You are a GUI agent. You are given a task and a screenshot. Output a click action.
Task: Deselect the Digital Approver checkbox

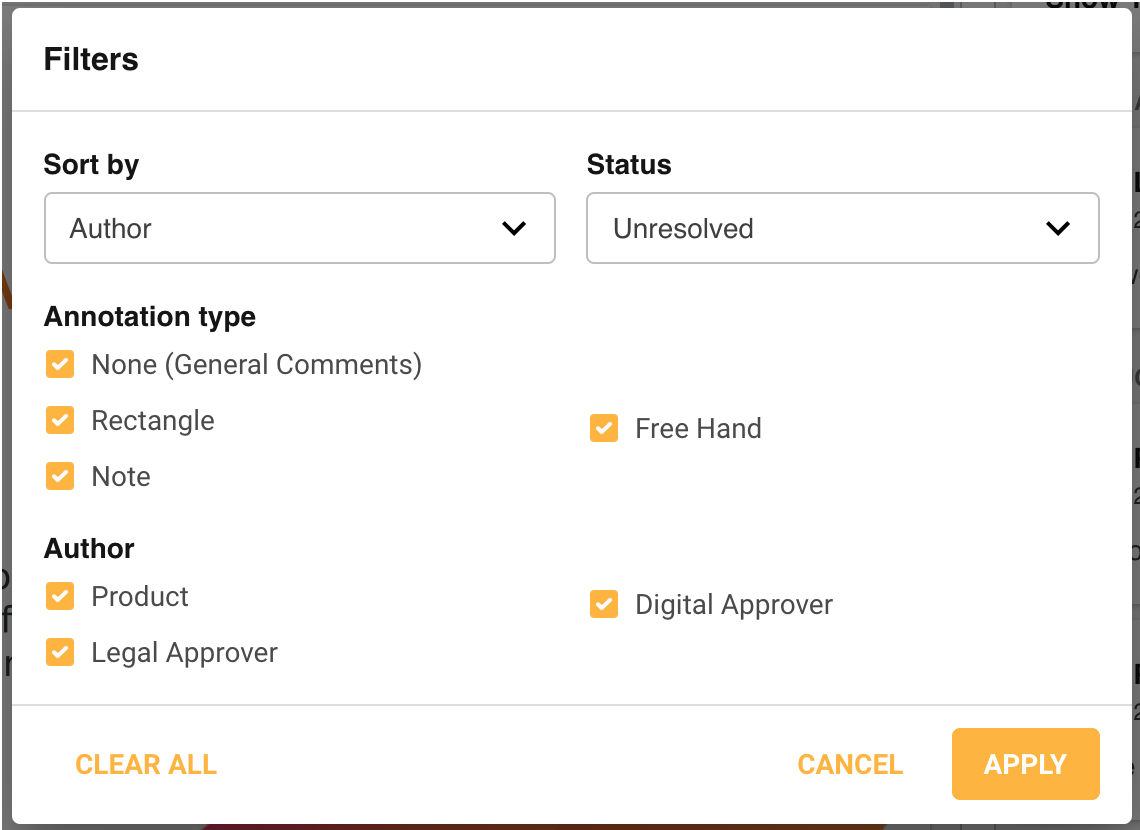click(604, 604)
